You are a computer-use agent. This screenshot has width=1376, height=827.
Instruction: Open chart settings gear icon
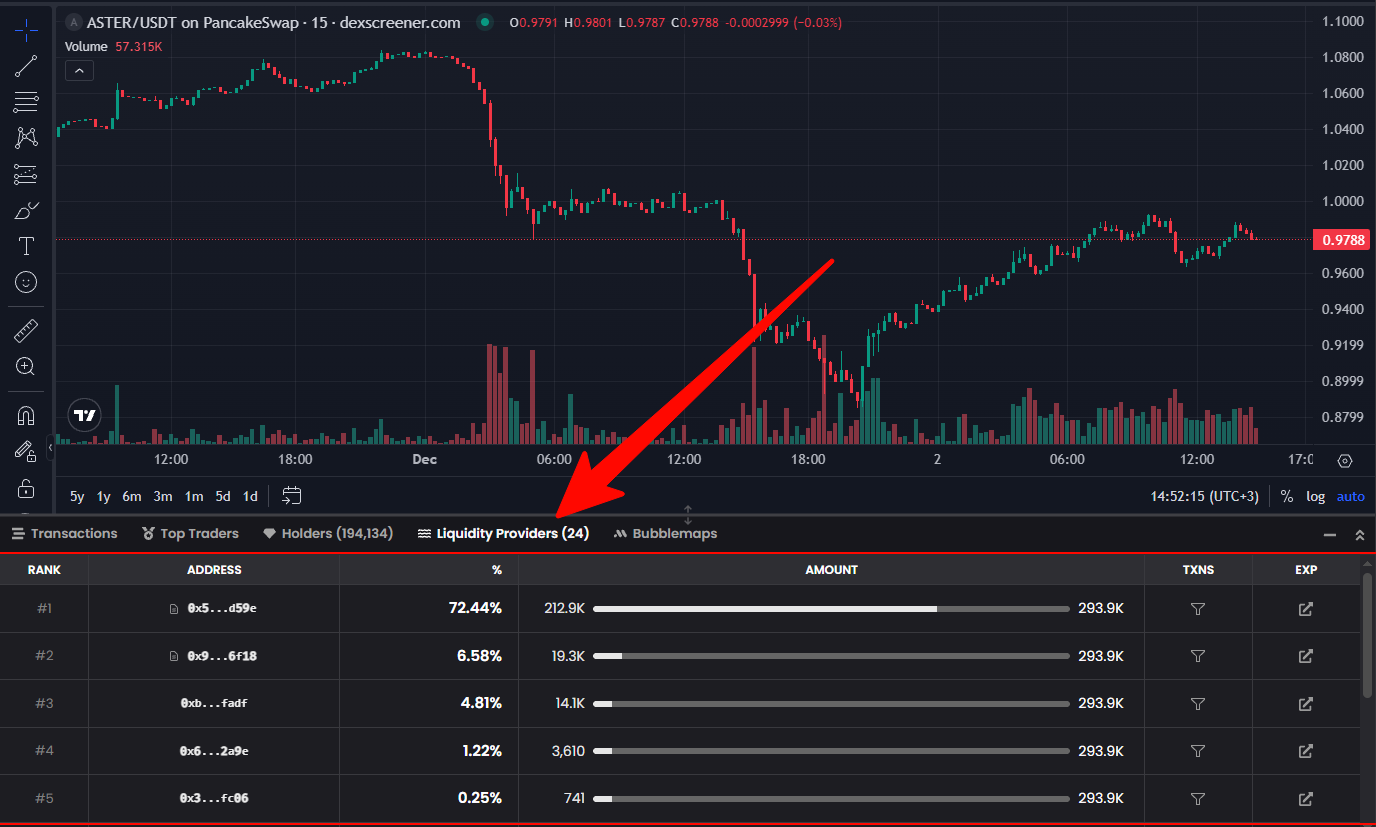coord(1344,461)
